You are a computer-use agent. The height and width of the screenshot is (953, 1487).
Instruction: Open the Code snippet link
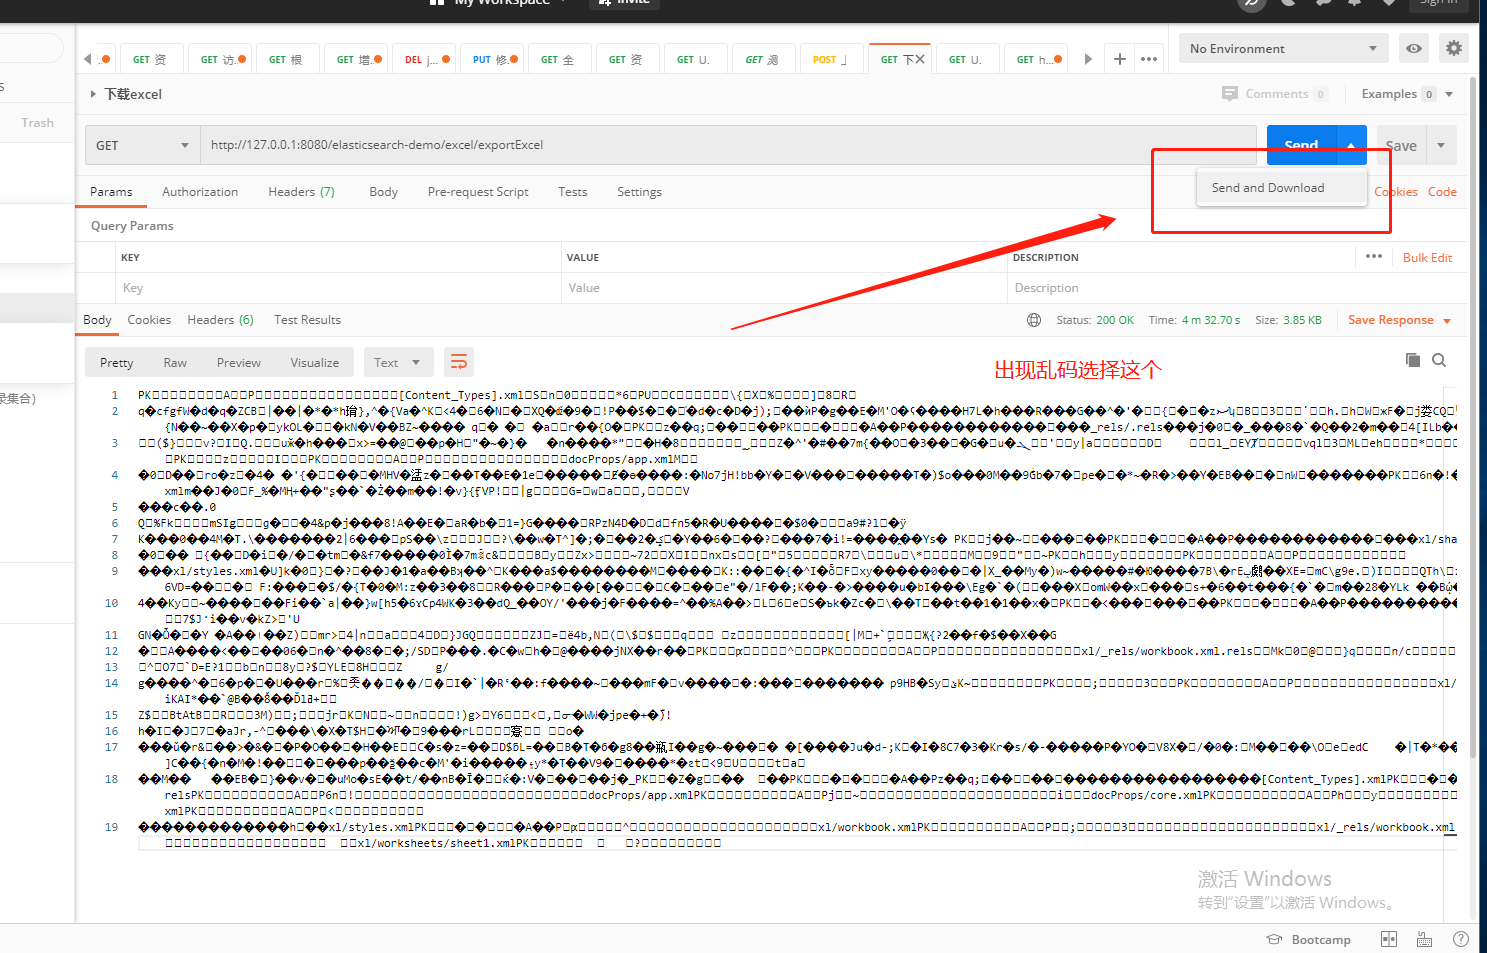pos(1442,192)
